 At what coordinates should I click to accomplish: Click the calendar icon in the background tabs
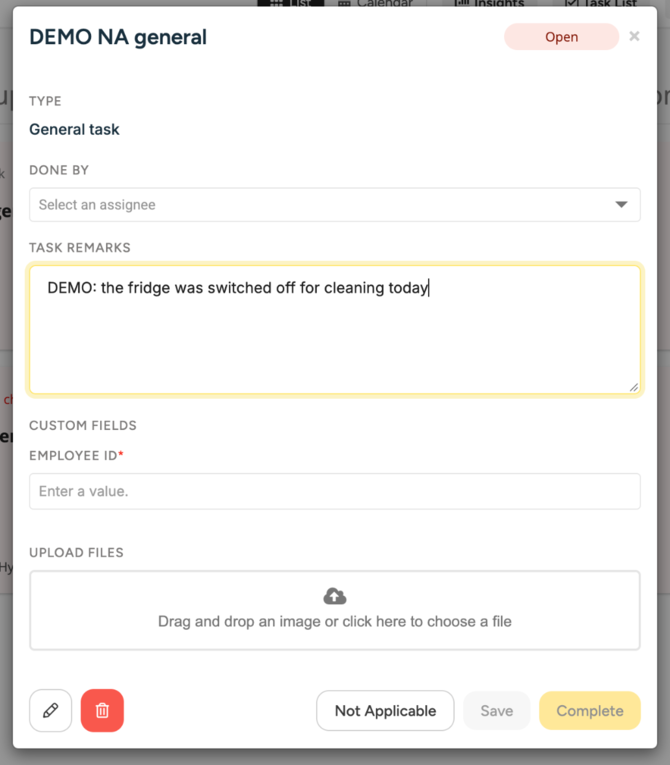(x=344, y=3)
